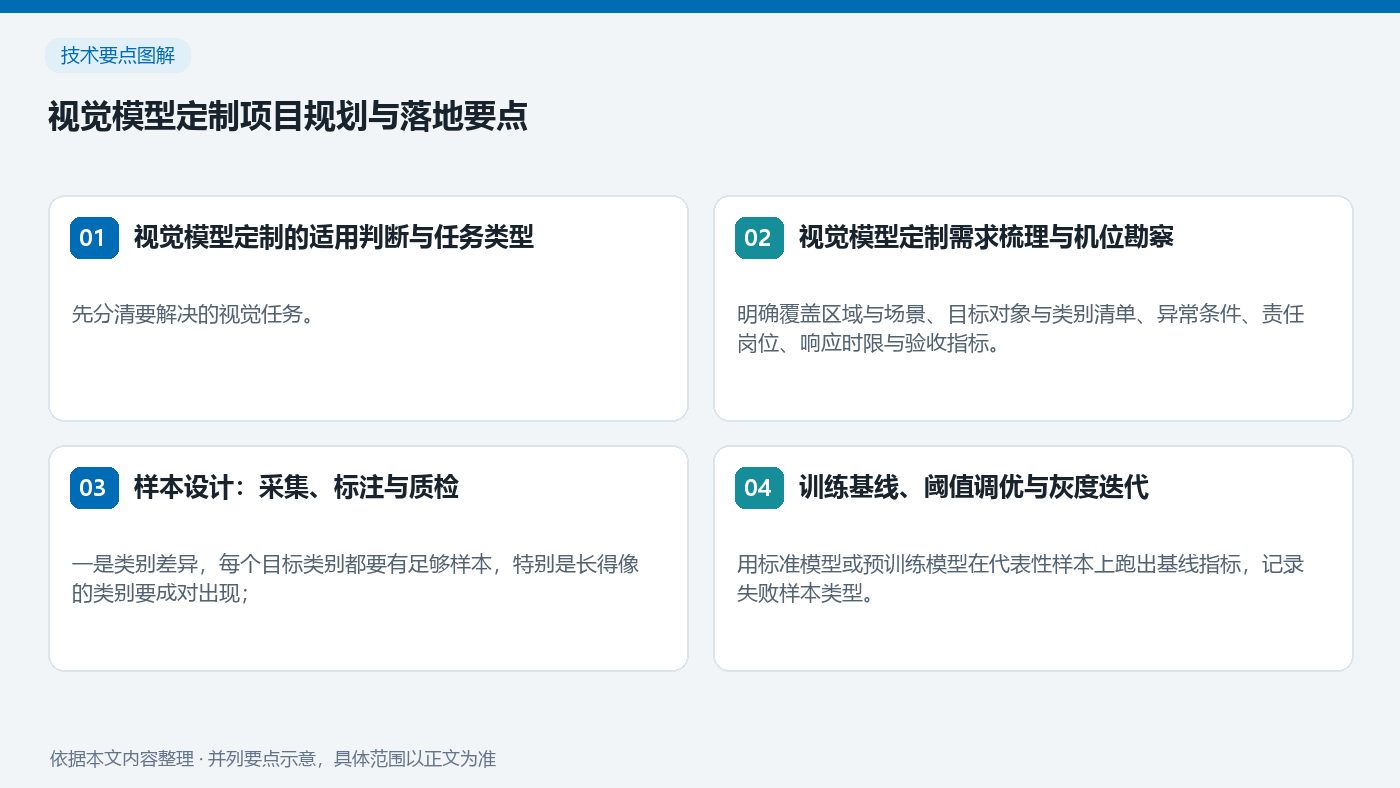Screen dimensions: 1400x788
Task: Select heading 视觉模型定制需求梳理与机位勘察
Action: pyautogui.click(x=986, y=238)
